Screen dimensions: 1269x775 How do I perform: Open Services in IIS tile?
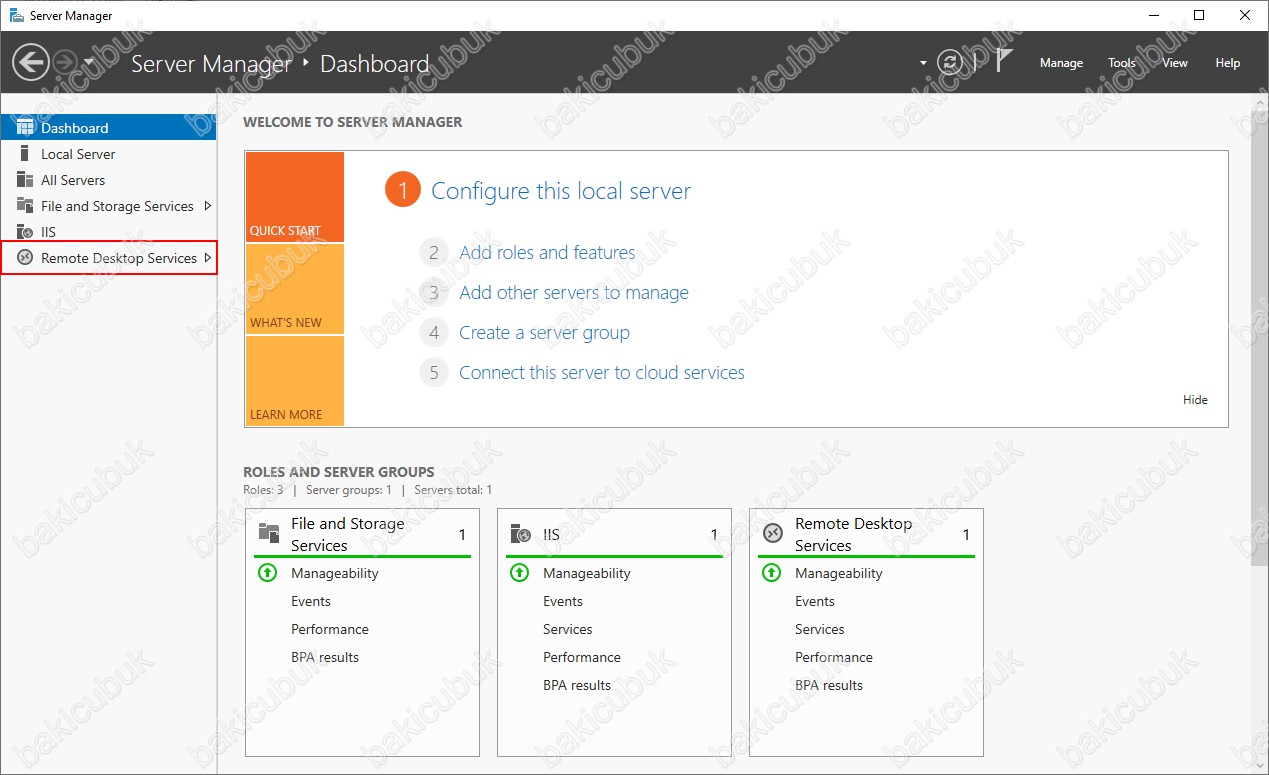(568, 629)
